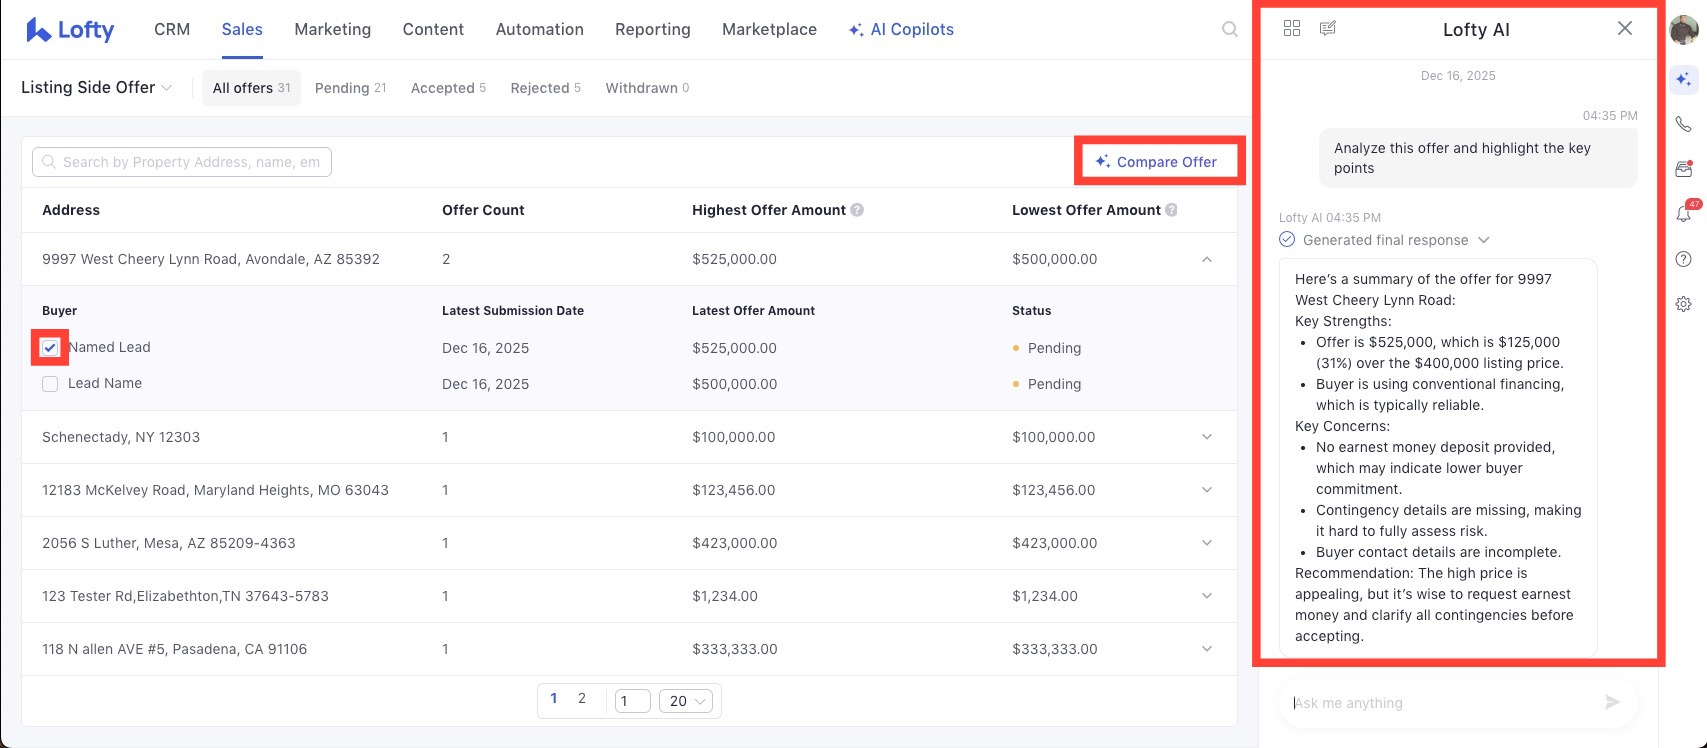Open notifications bell with 47 badge
This screenshot has height=748, width=1707.
coord(1684,213)
